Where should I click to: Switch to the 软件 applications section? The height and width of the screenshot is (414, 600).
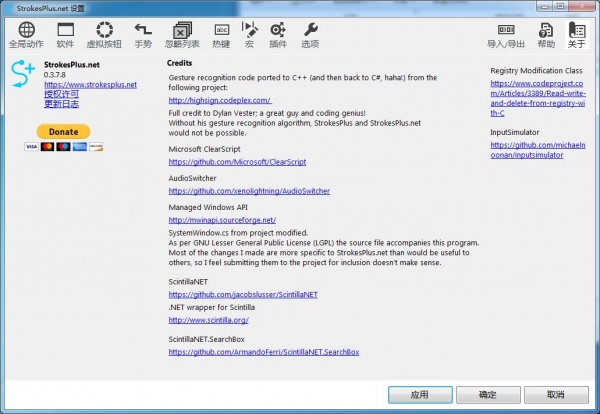[65, 35]
